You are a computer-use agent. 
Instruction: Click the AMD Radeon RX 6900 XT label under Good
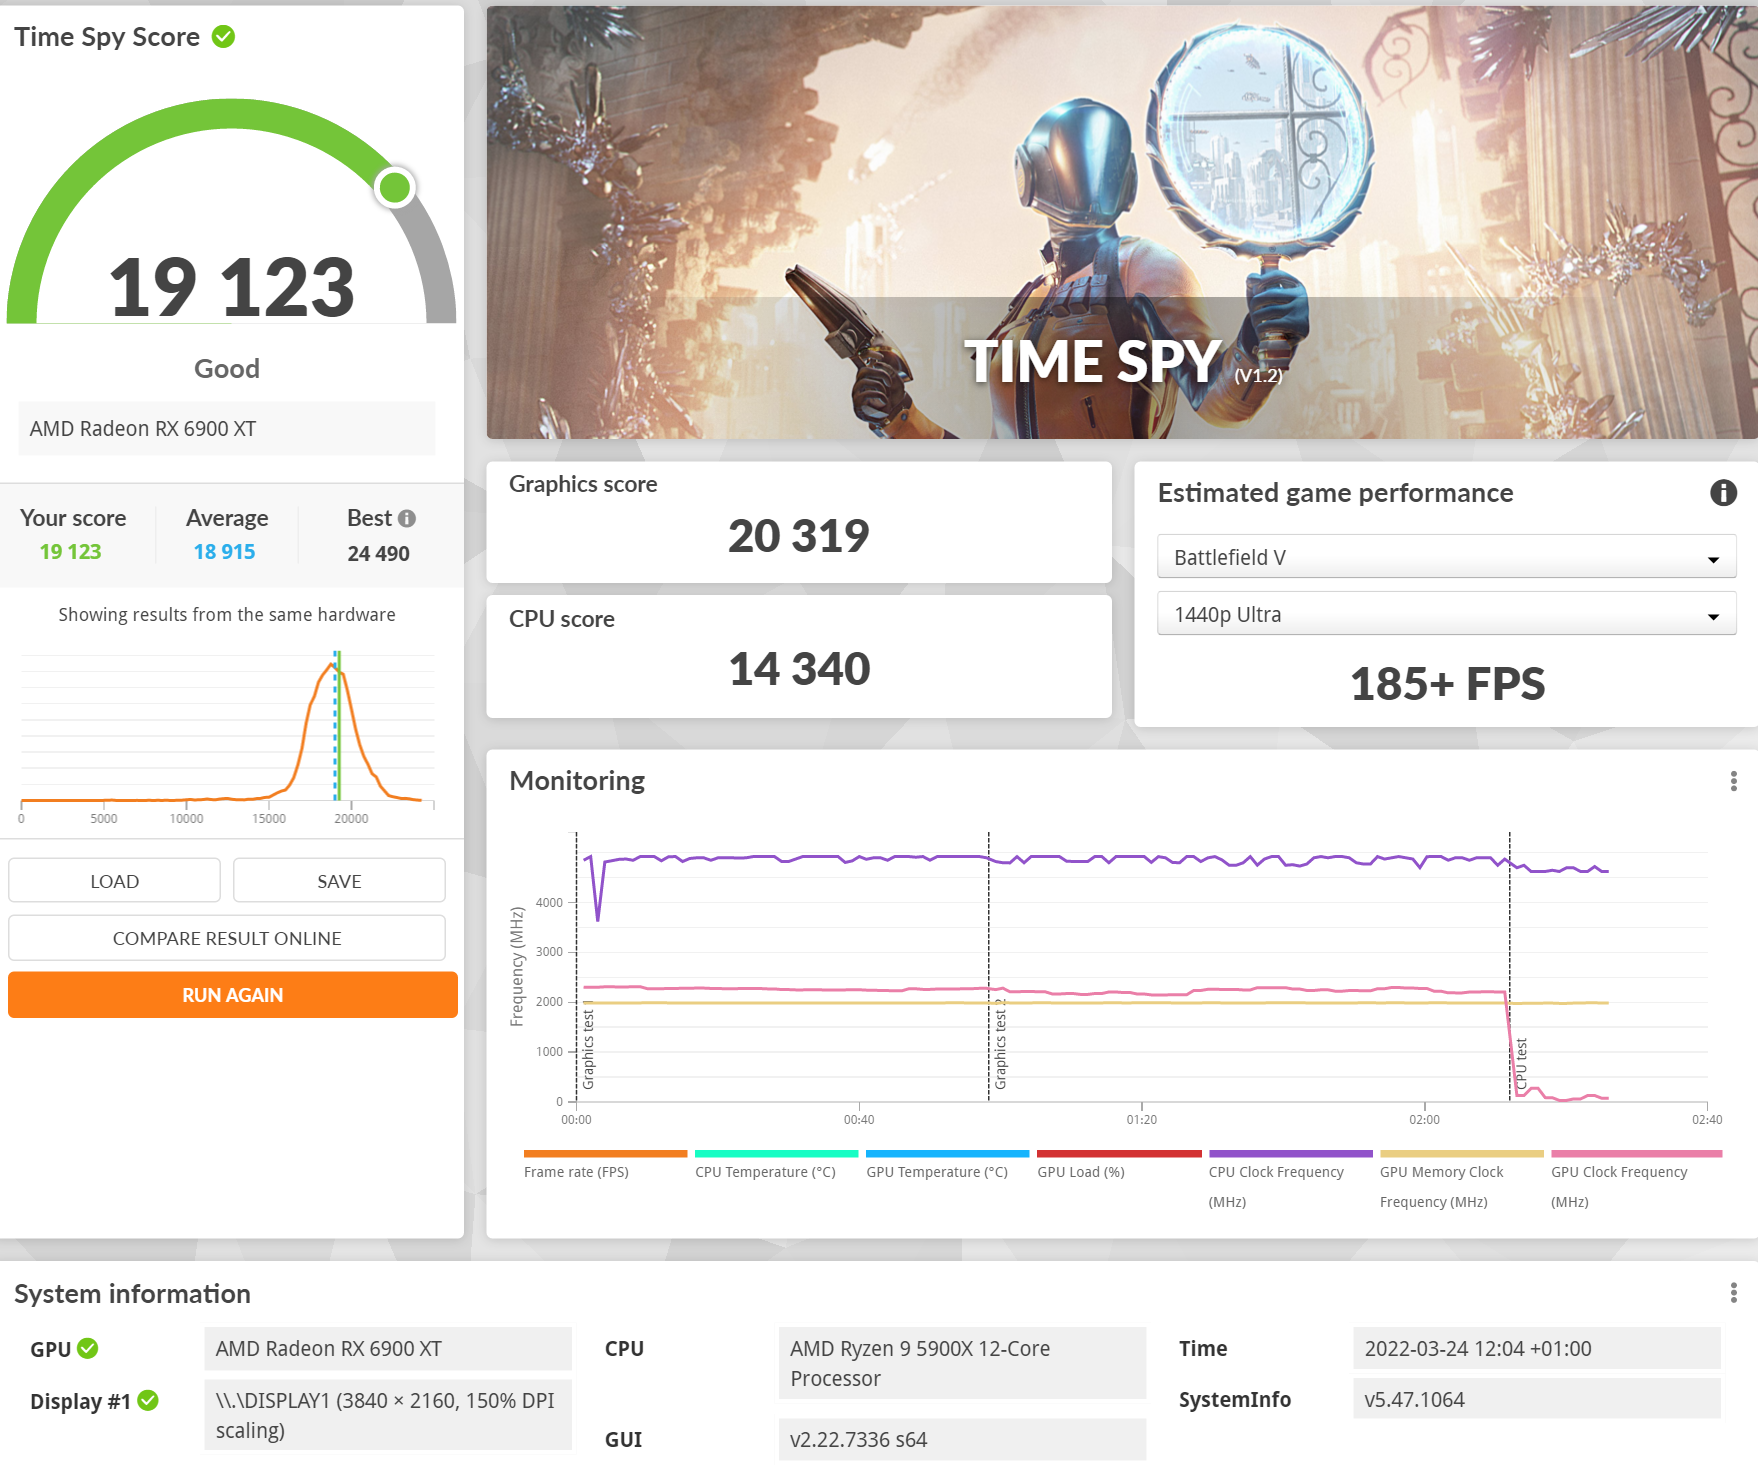tap(226, 429)
